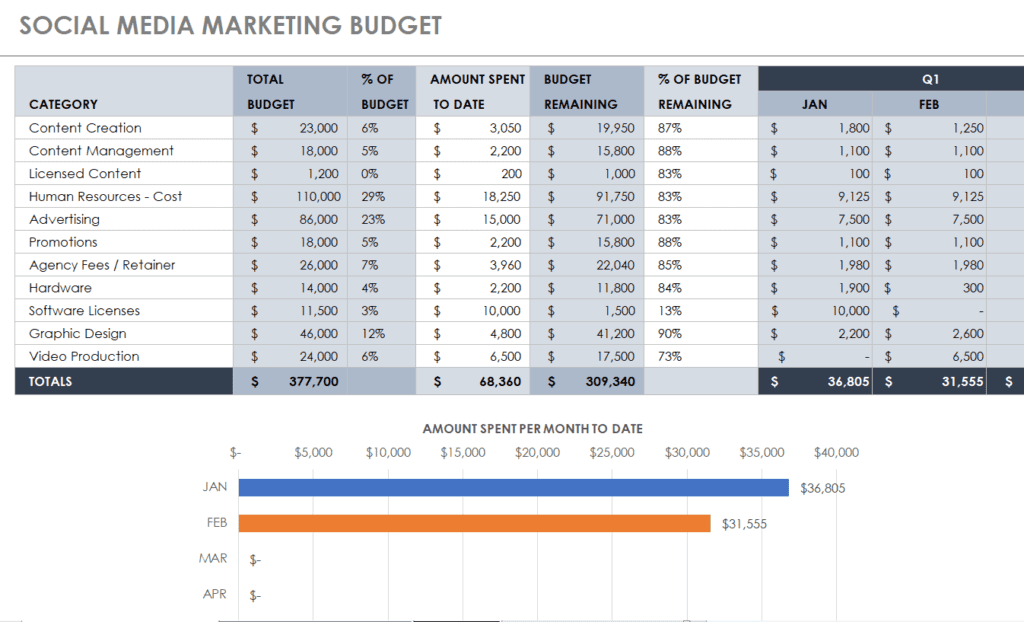Select the Human Resources - Cost cell
The width and height of the screenshot is (1024, 622).
point(123,197)
